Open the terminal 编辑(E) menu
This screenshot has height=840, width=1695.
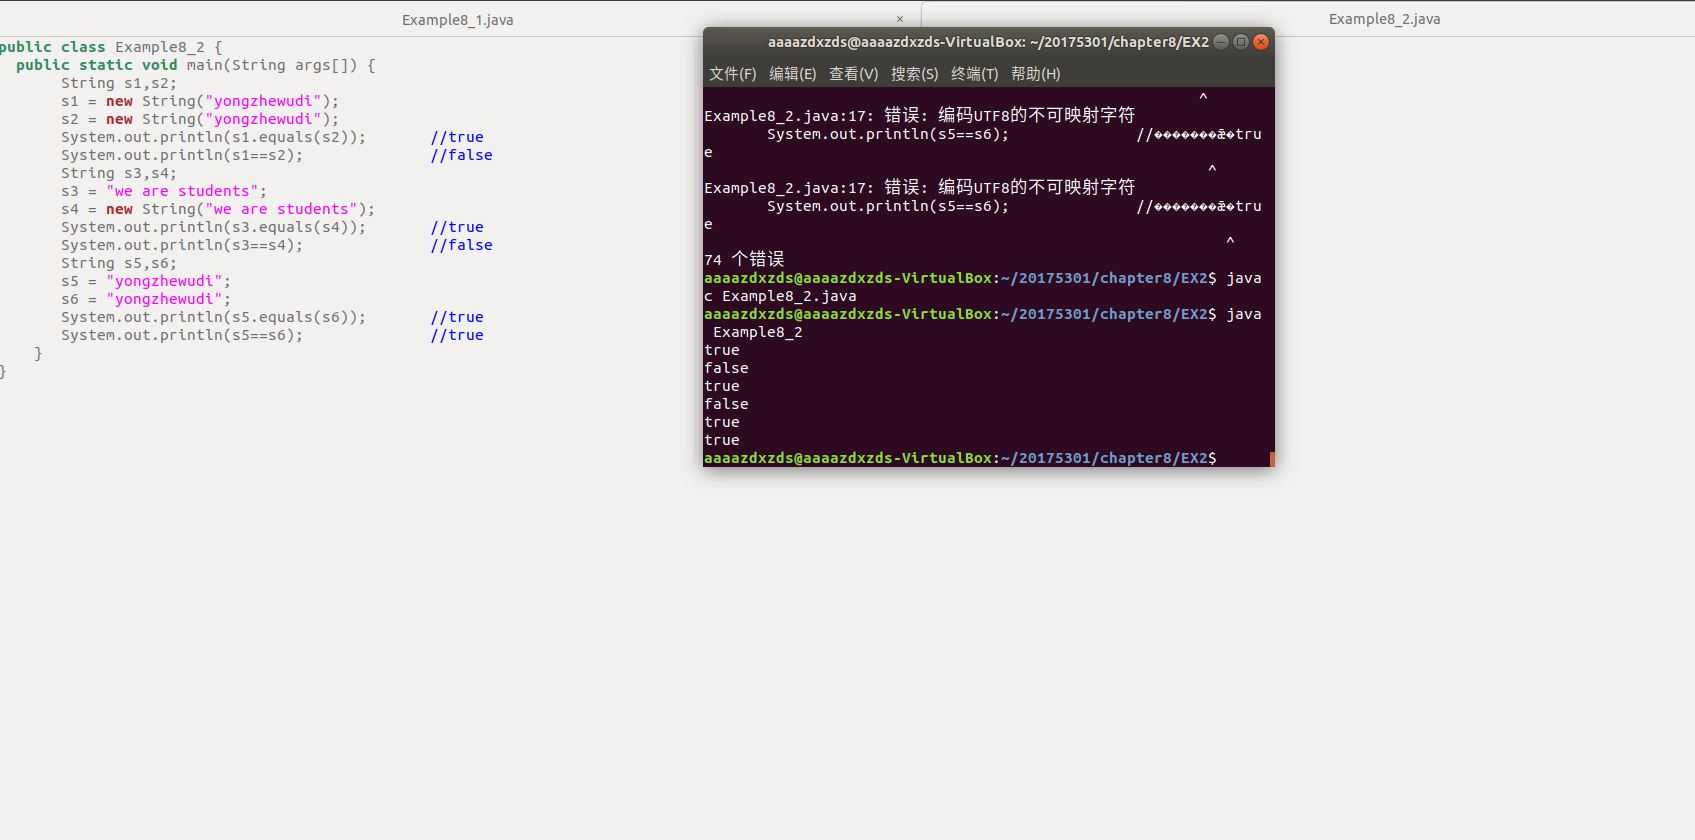[x=793, y=74]
